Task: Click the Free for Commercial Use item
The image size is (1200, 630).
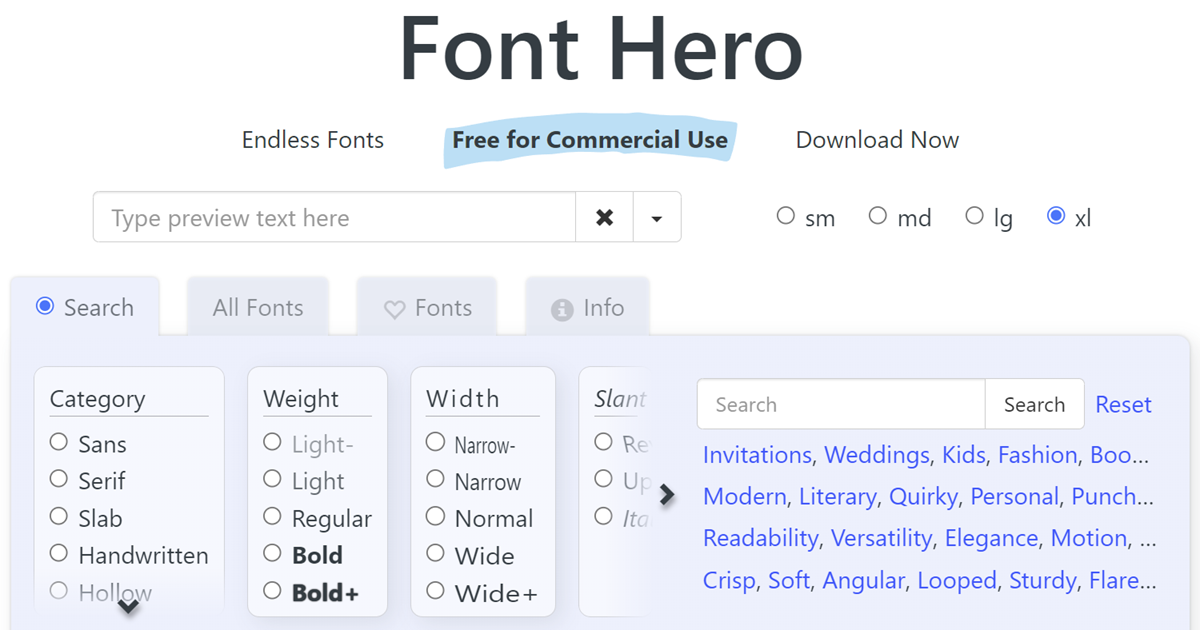Action: (590, 139)
